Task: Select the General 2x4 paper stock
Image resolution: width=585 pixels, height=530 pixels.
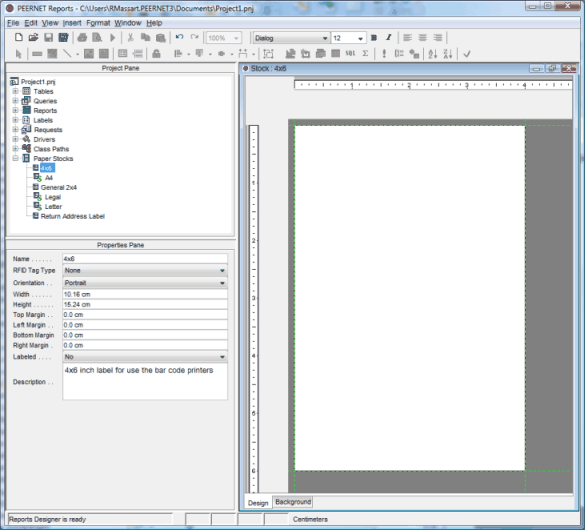Action: [x=59, y=188]
